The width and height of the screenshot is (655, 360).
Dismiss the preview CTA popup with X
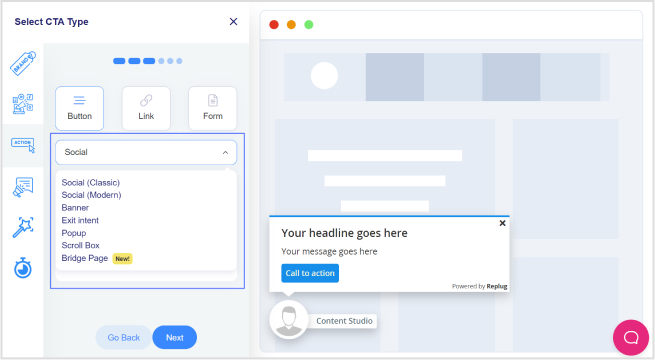pos(503,223)
